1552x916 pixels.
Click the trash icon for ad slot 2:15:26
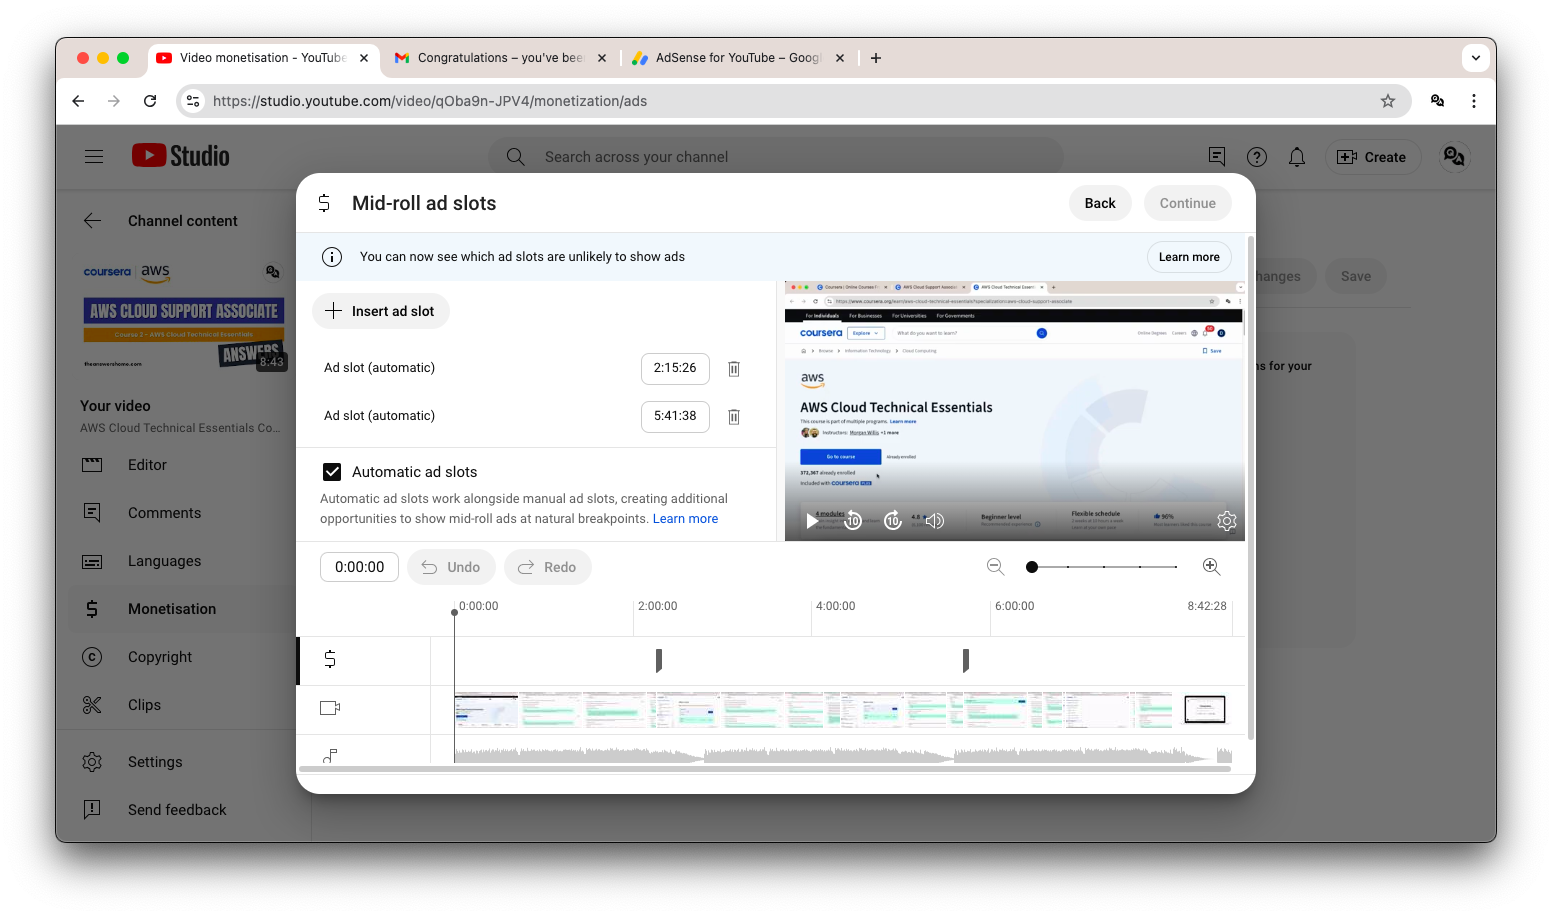tap(734, 369)
